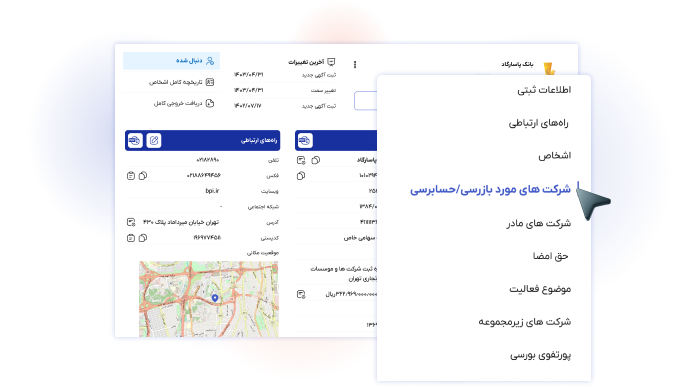Select شرکت های مادر menu item
This screenshot has width=694, height=388.
539,223
